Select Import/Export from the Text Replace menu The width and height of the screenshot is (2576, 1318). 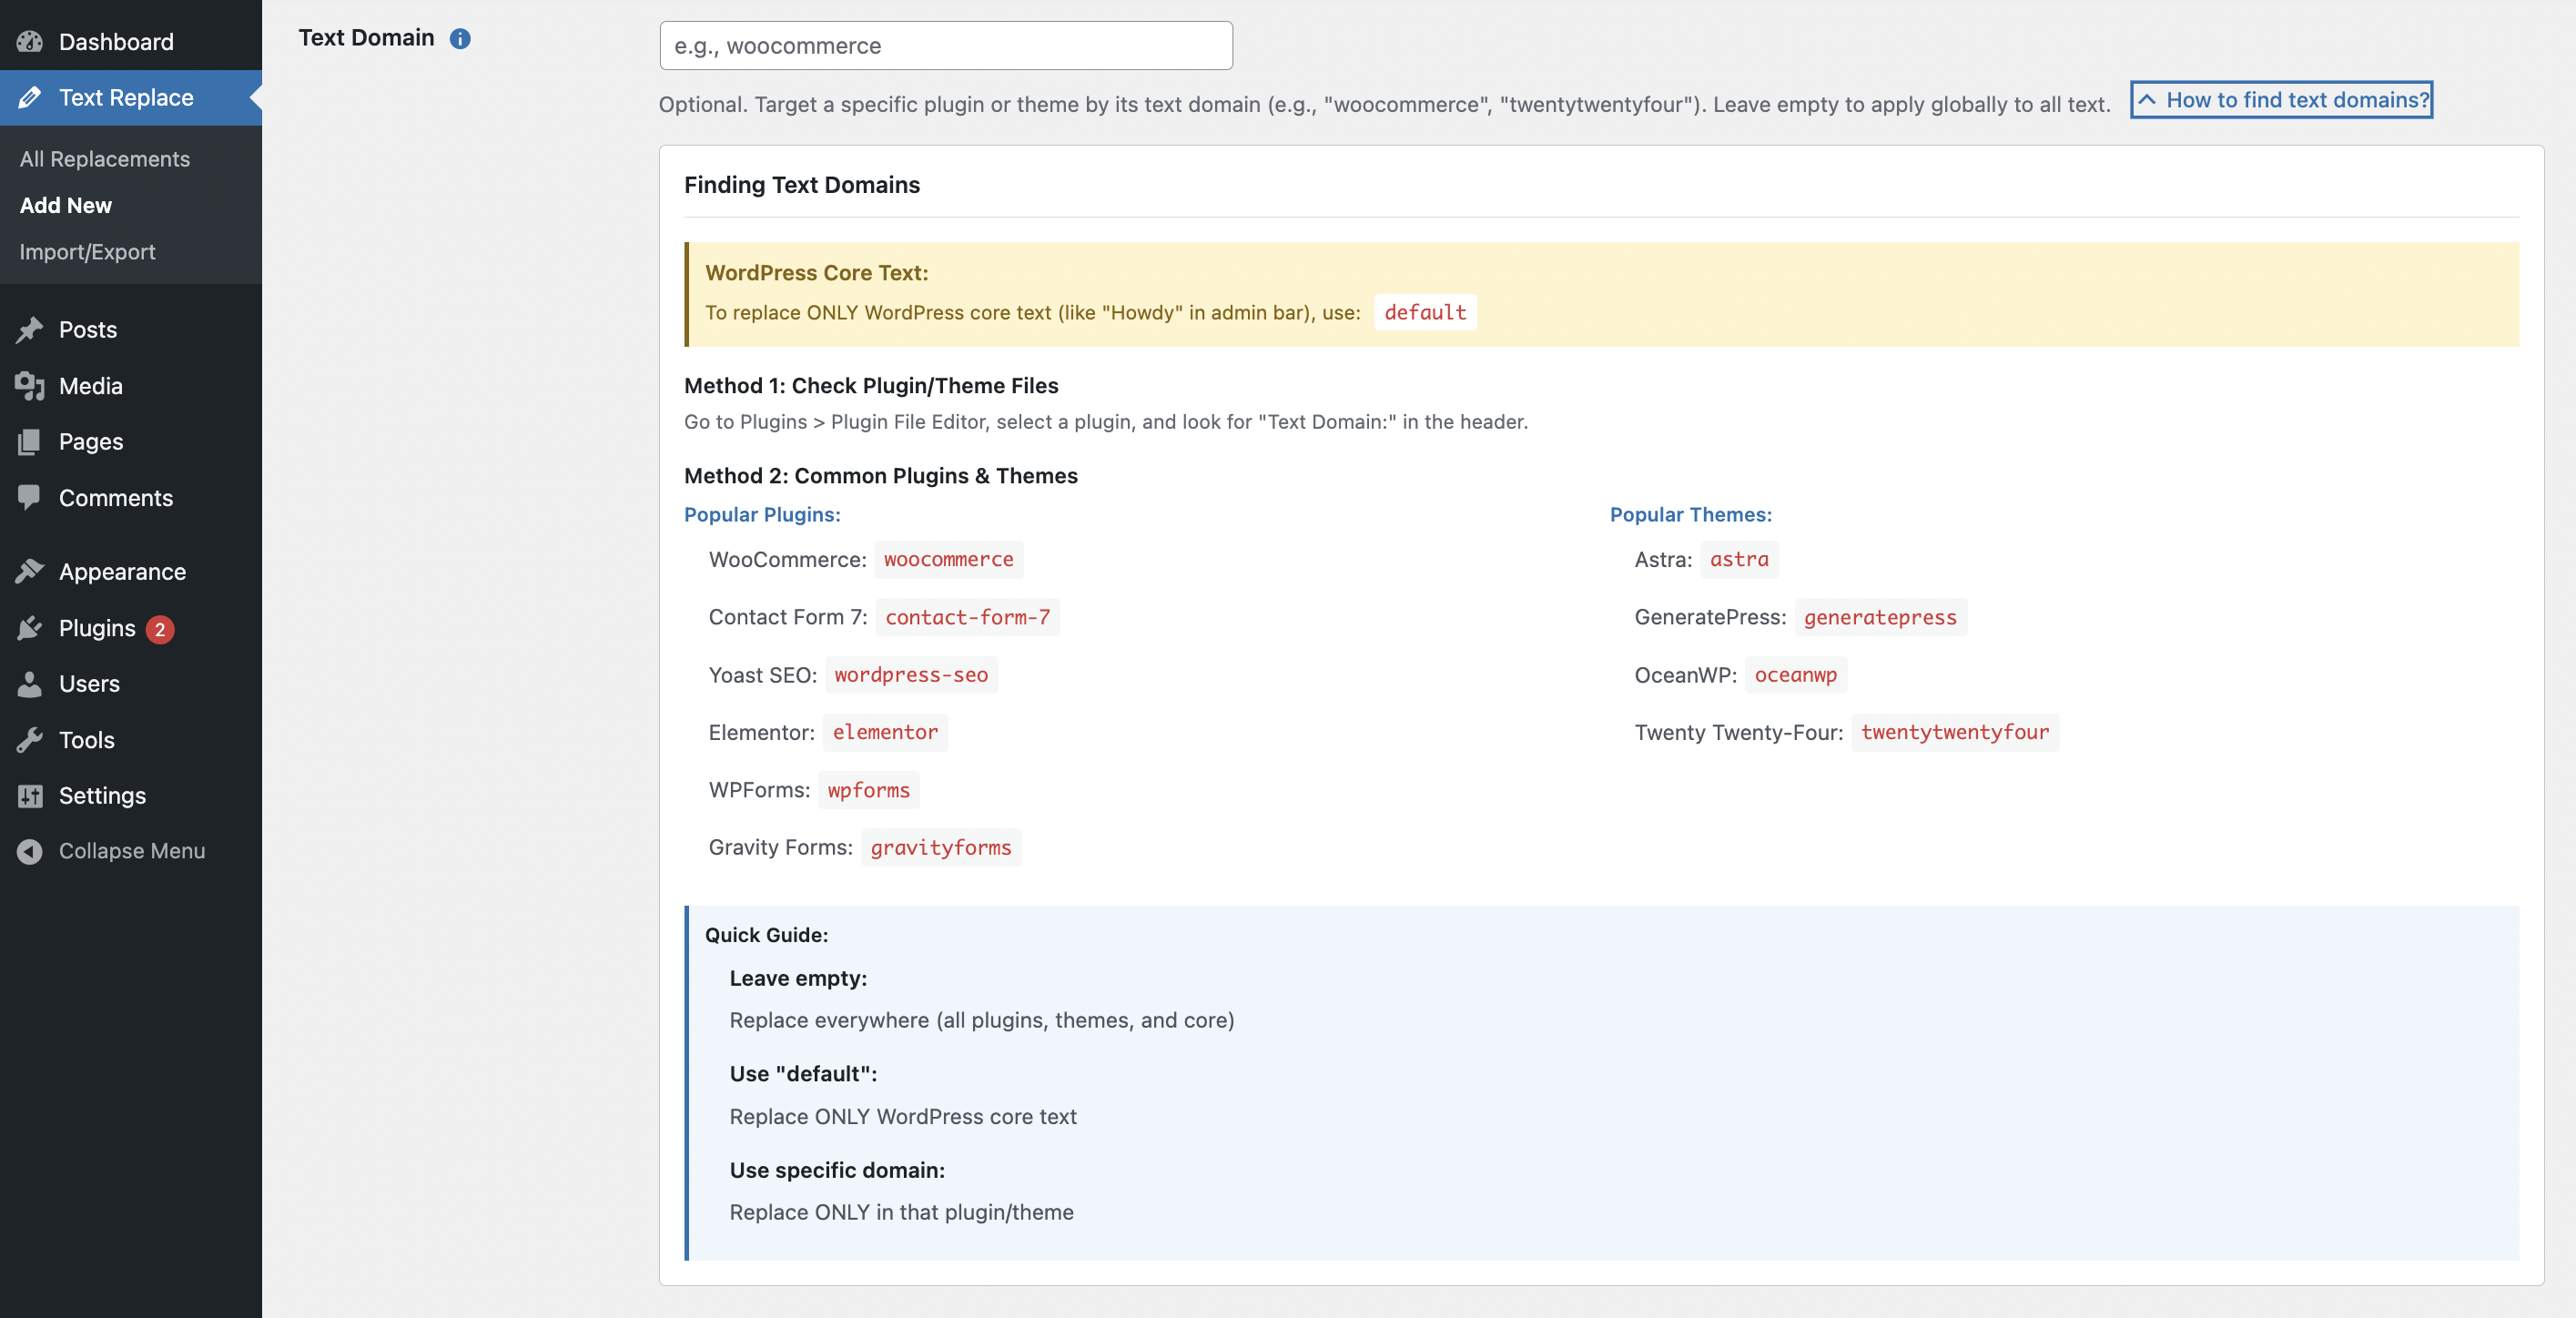pos(87,251)
